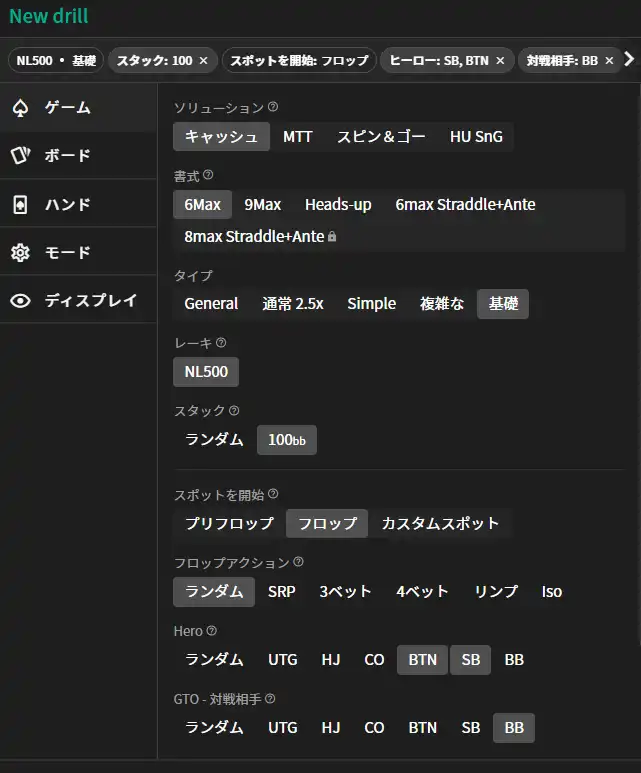
Task: Select MTT solution type
Action: coord(297,137)
